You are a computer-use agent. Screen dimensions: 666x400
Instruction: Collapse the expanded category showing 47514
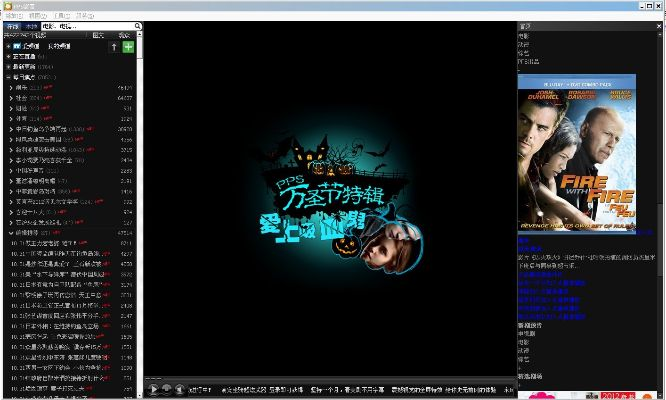pos(11,233)
